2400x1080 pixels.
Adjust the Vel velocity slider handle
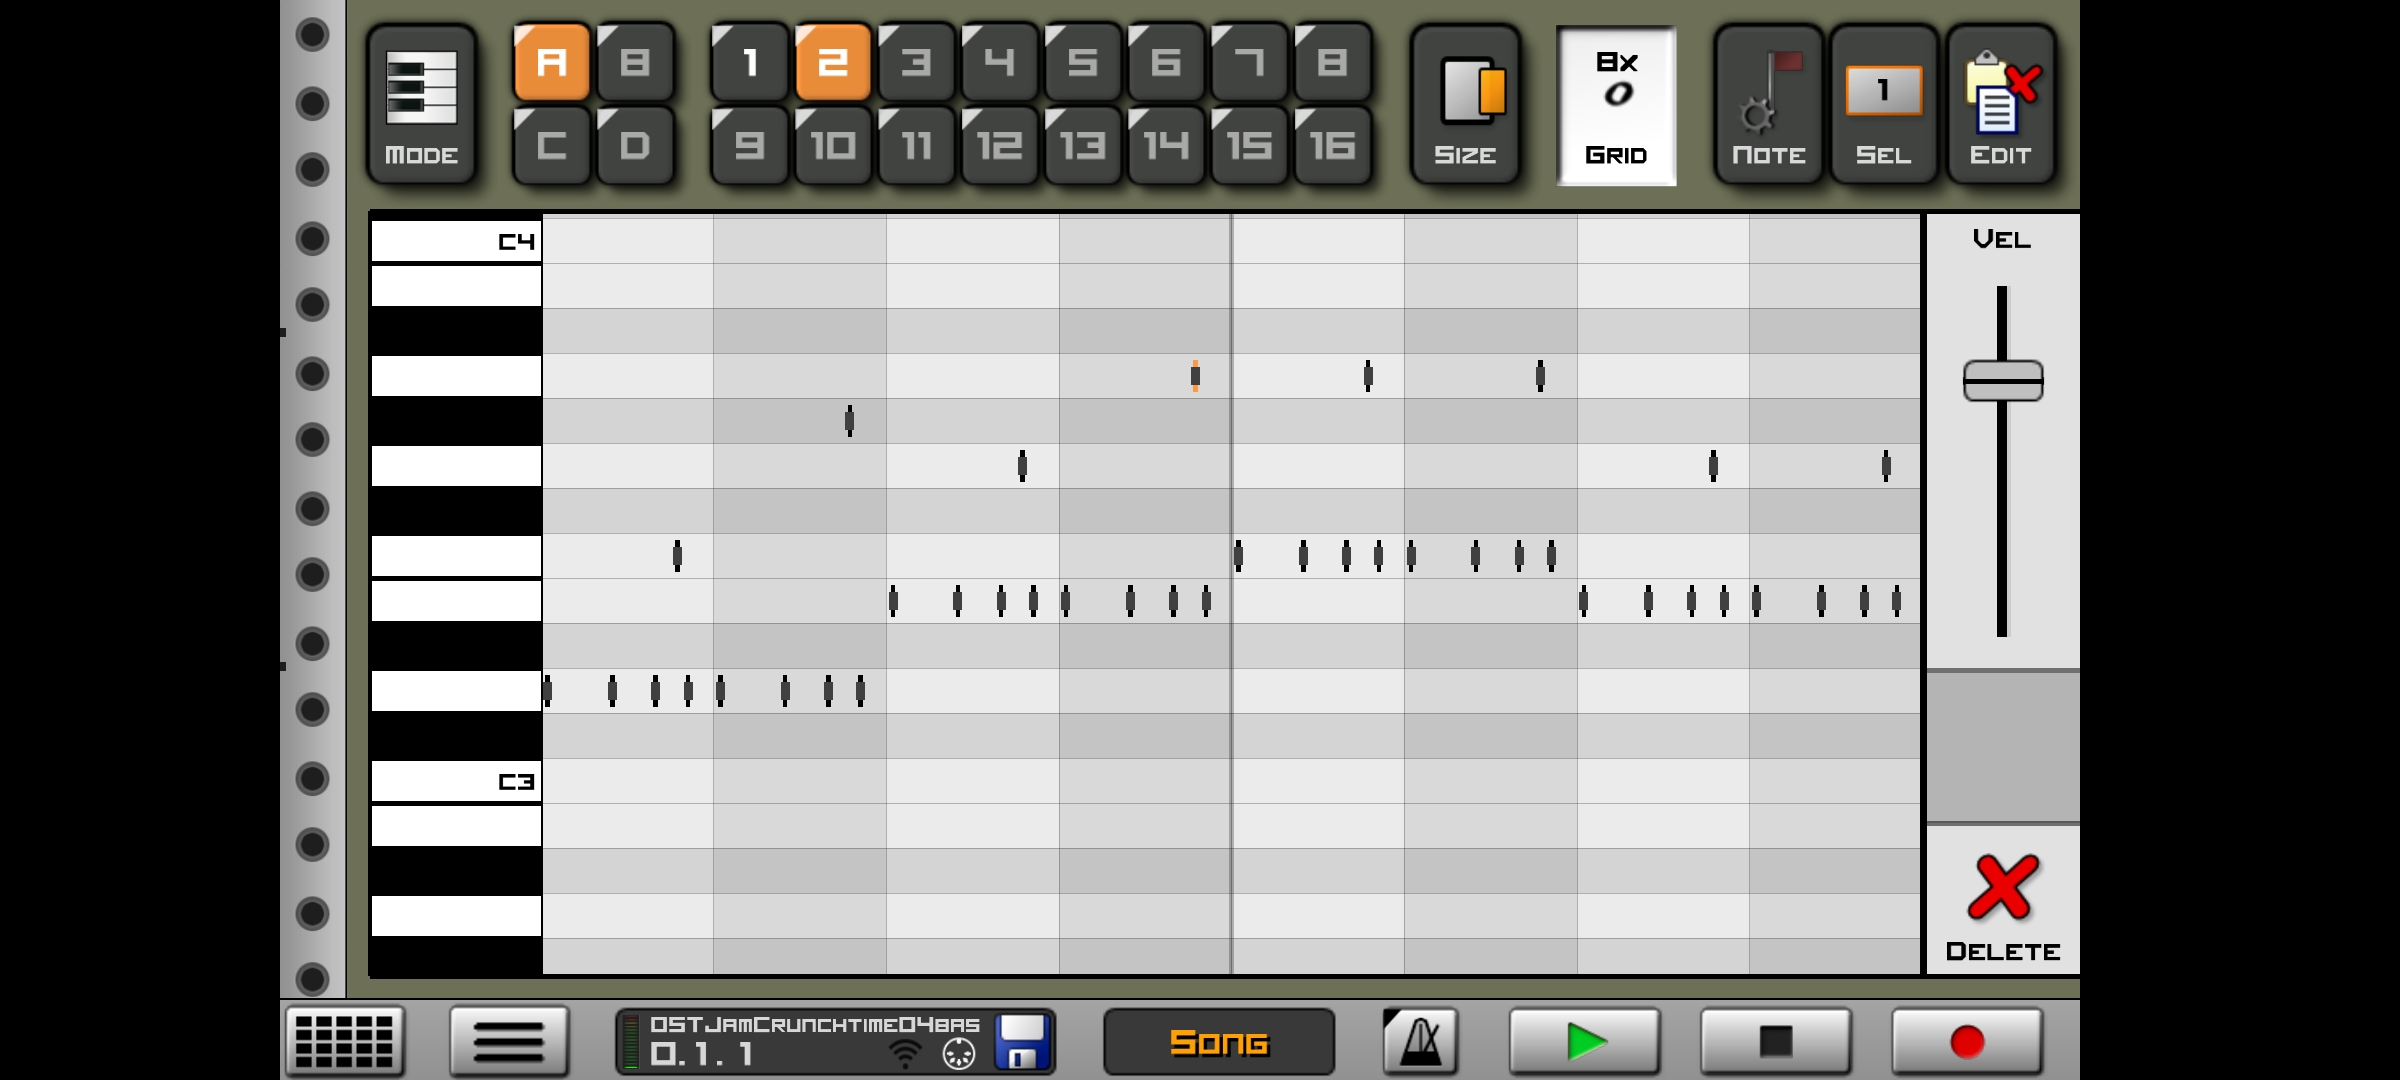(2003, 381)
